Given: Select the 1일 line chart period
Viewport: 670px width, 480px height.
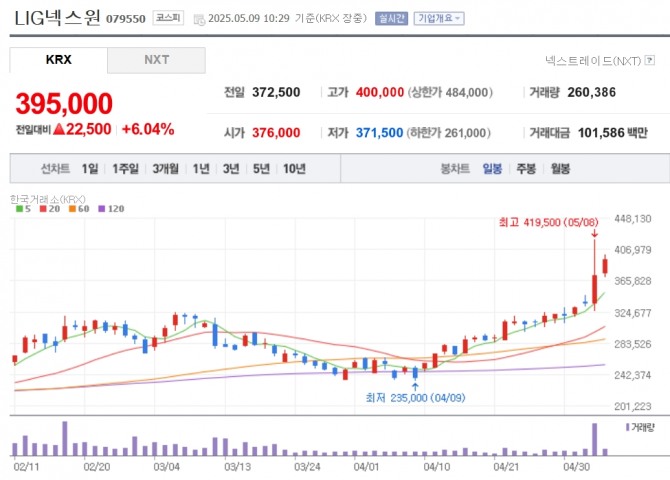Looking at the screenshot, I should (x=90, y=169).
